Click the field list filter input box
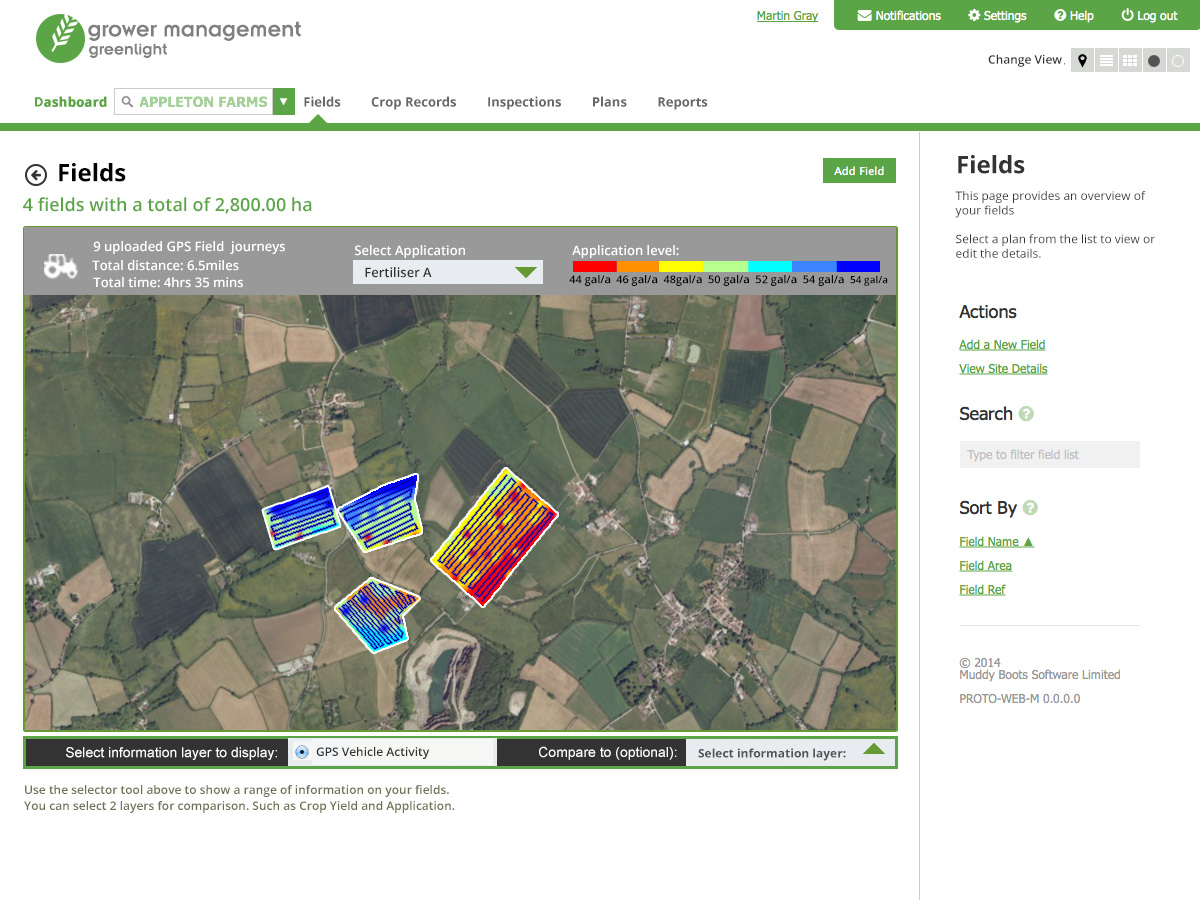 [1049, 454]
